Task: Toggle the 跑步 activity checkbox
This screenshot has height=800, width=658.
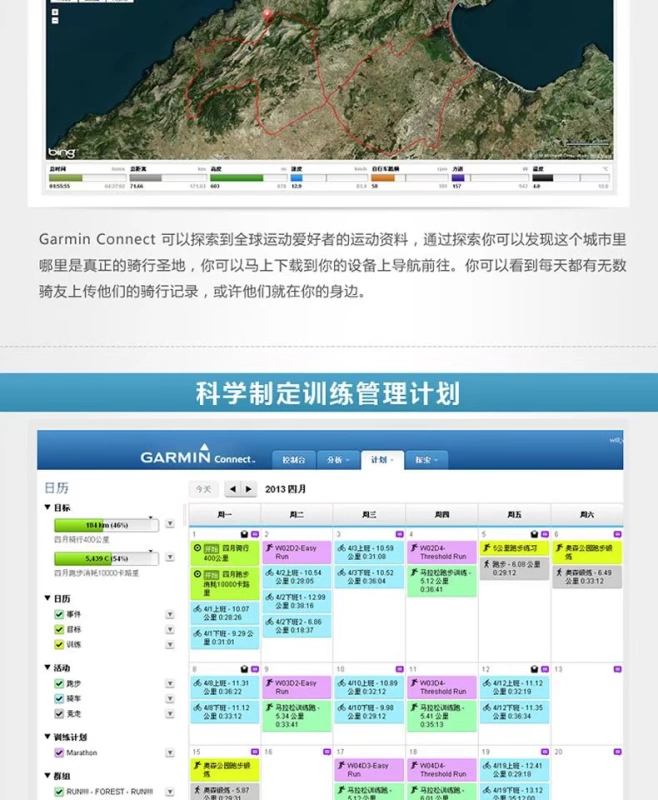Action: [x=59, y=683]
